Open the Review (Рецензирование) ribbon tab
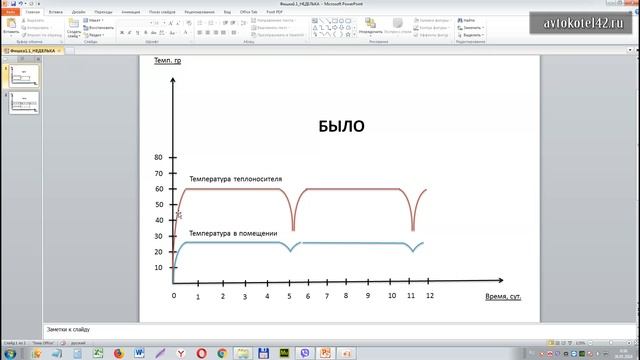640x360 pixels. coord(199,12)
